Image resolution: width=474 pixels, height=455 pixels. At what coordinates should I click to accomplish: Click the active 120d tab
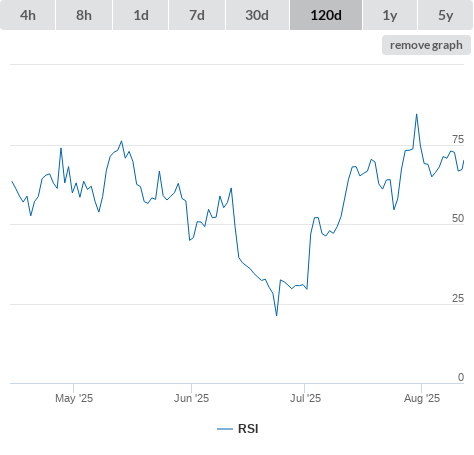coord(326,15)
